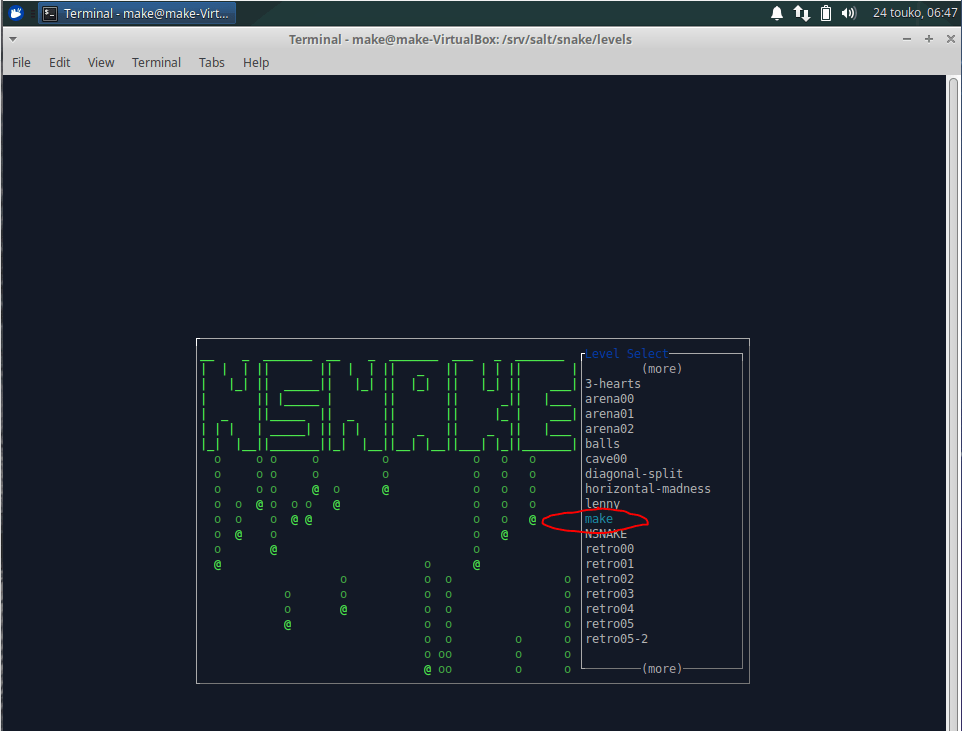Select the circled 'make' level
The height and width of the screenshot is (731, 962).
click(x=599, y=519)
